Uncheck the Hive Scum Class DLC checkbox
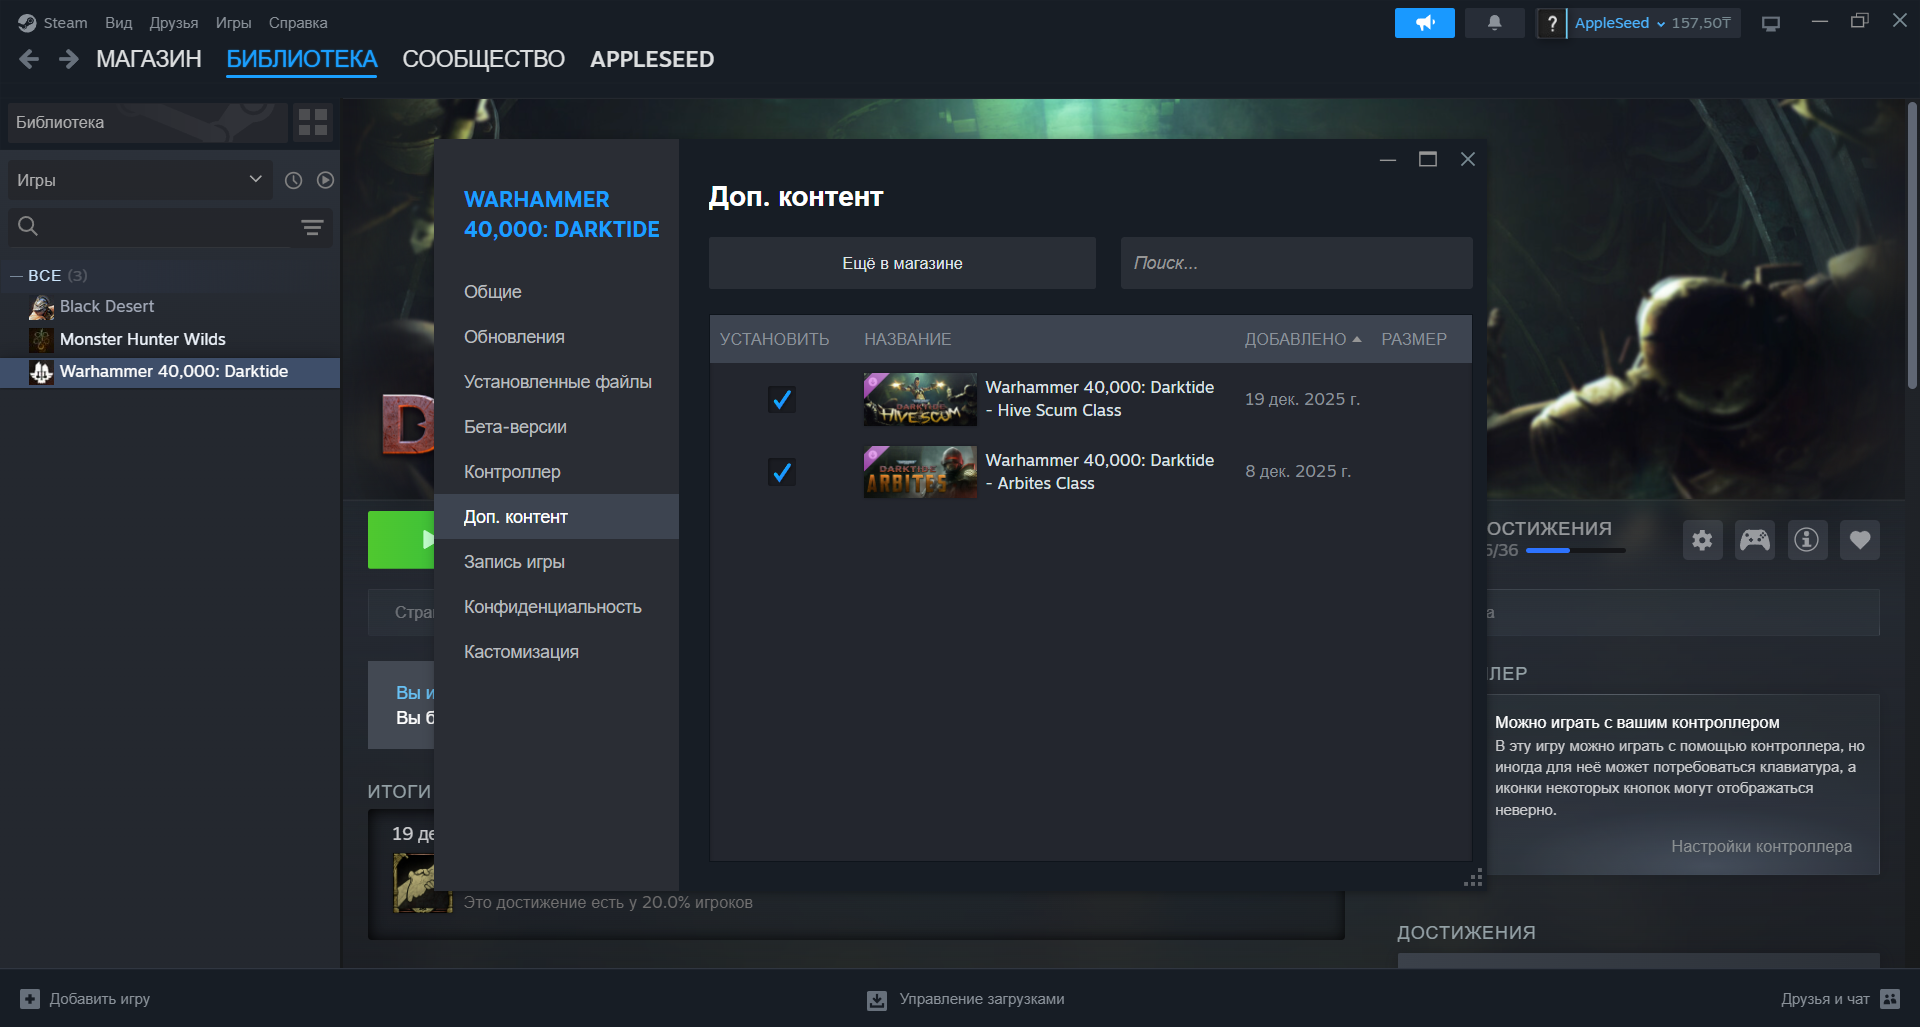The height and width of the screenshot is (1027, 1920). click(x=782, y=399)
